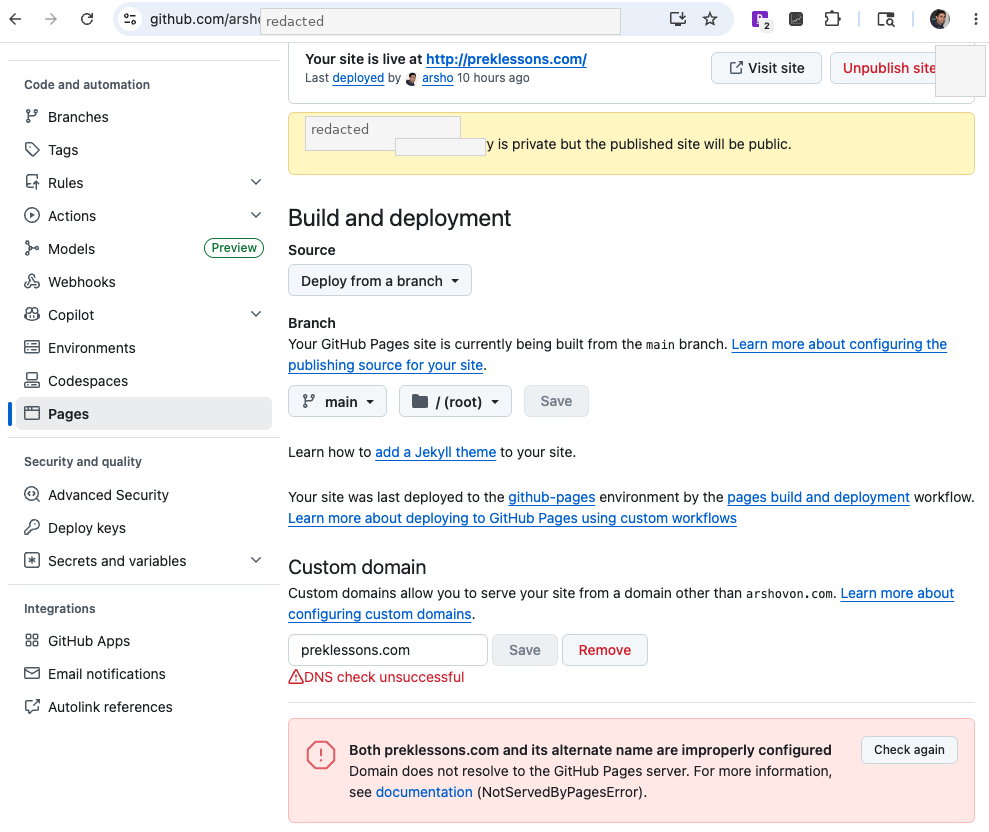Open the documentation link in error box

click(x=424, y=792)
